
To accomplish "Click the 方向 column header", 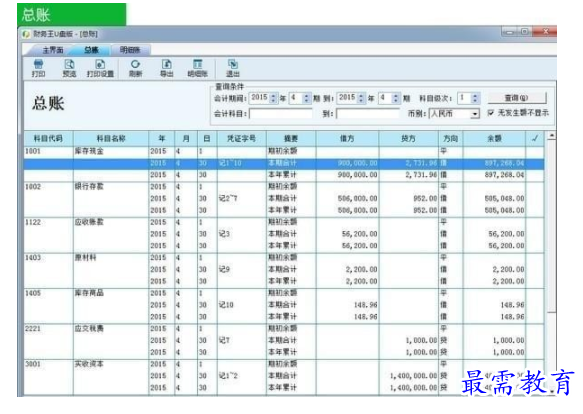I will (x=451, y=139).
